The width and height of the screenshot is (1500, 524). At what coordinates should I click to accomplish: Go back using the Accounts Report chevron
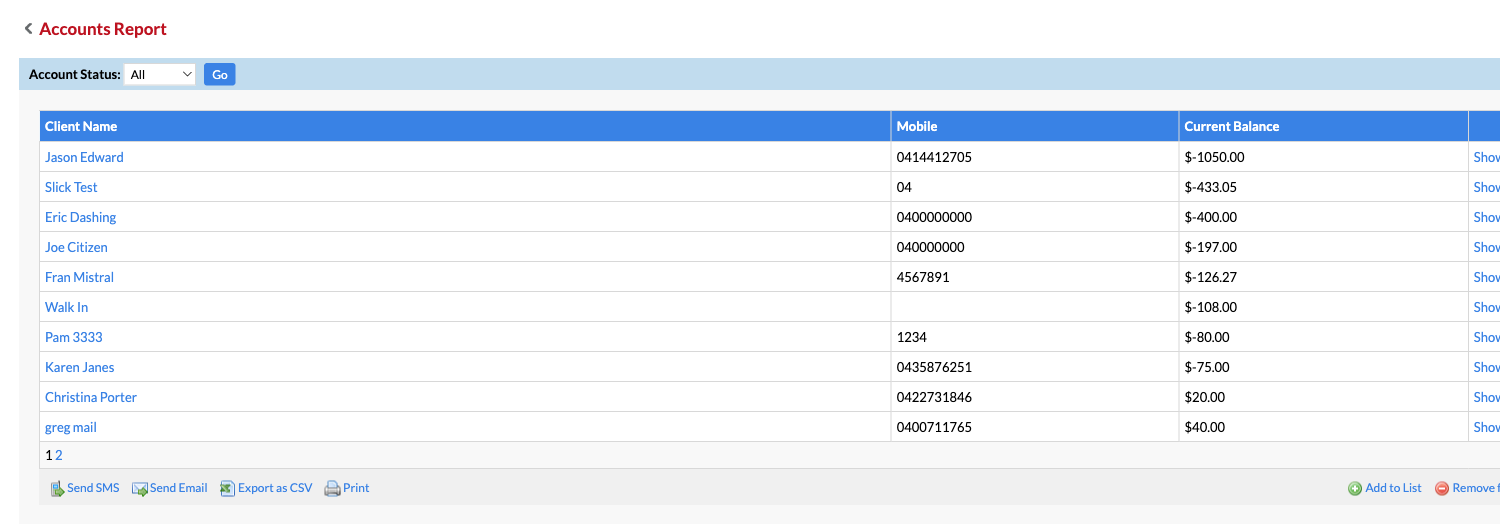29,29
